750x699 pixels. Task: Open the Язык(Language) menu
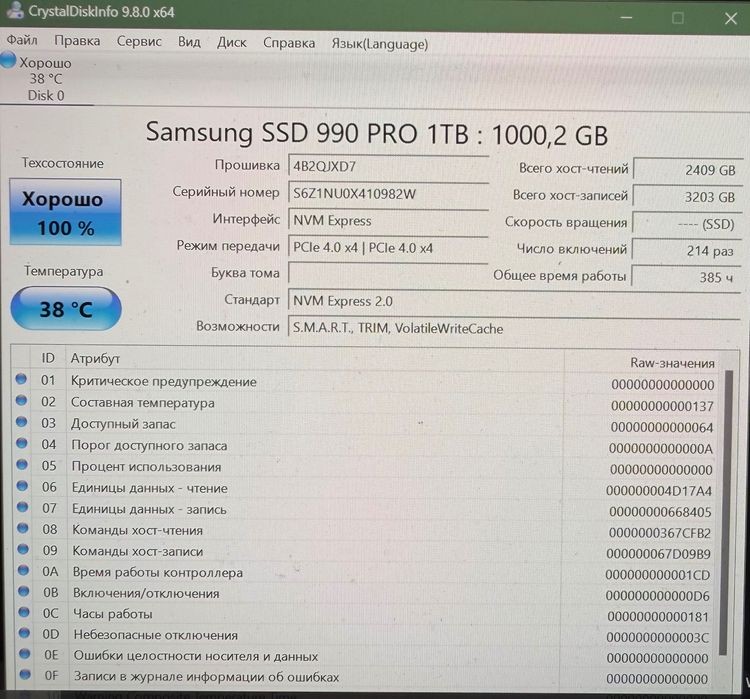click(x=380, y=44)
